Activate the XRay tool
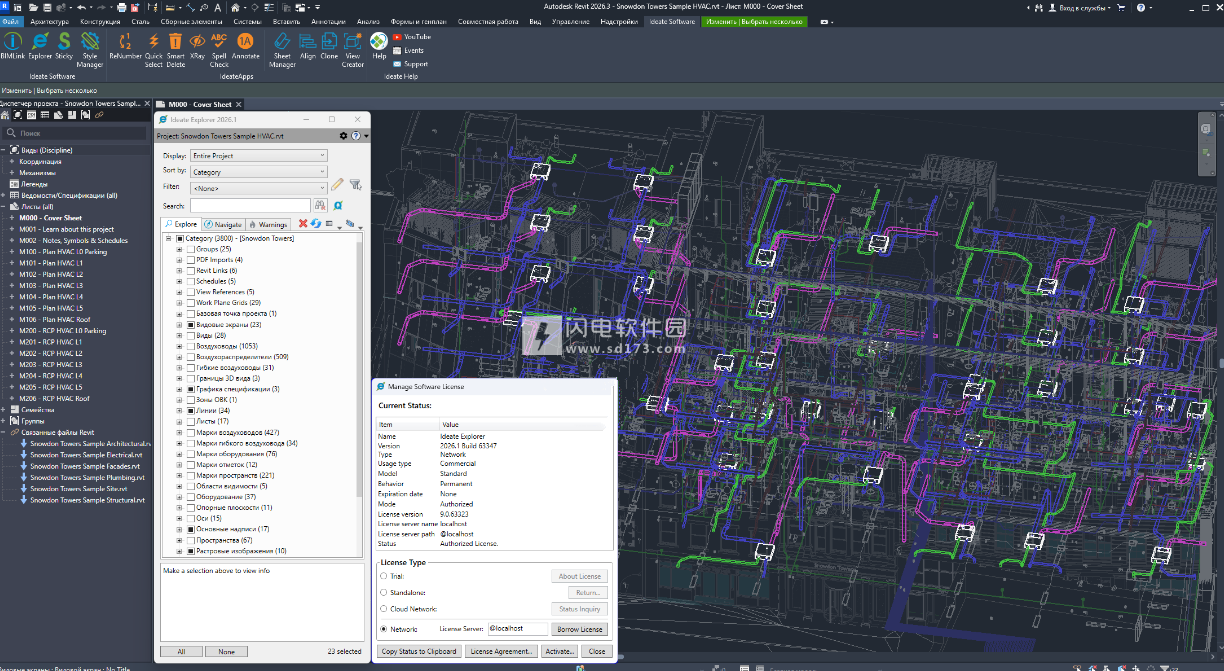Image resolution: width=1224 pixels, height=671 pixels. pyautogui.click(x=197, y=42)
